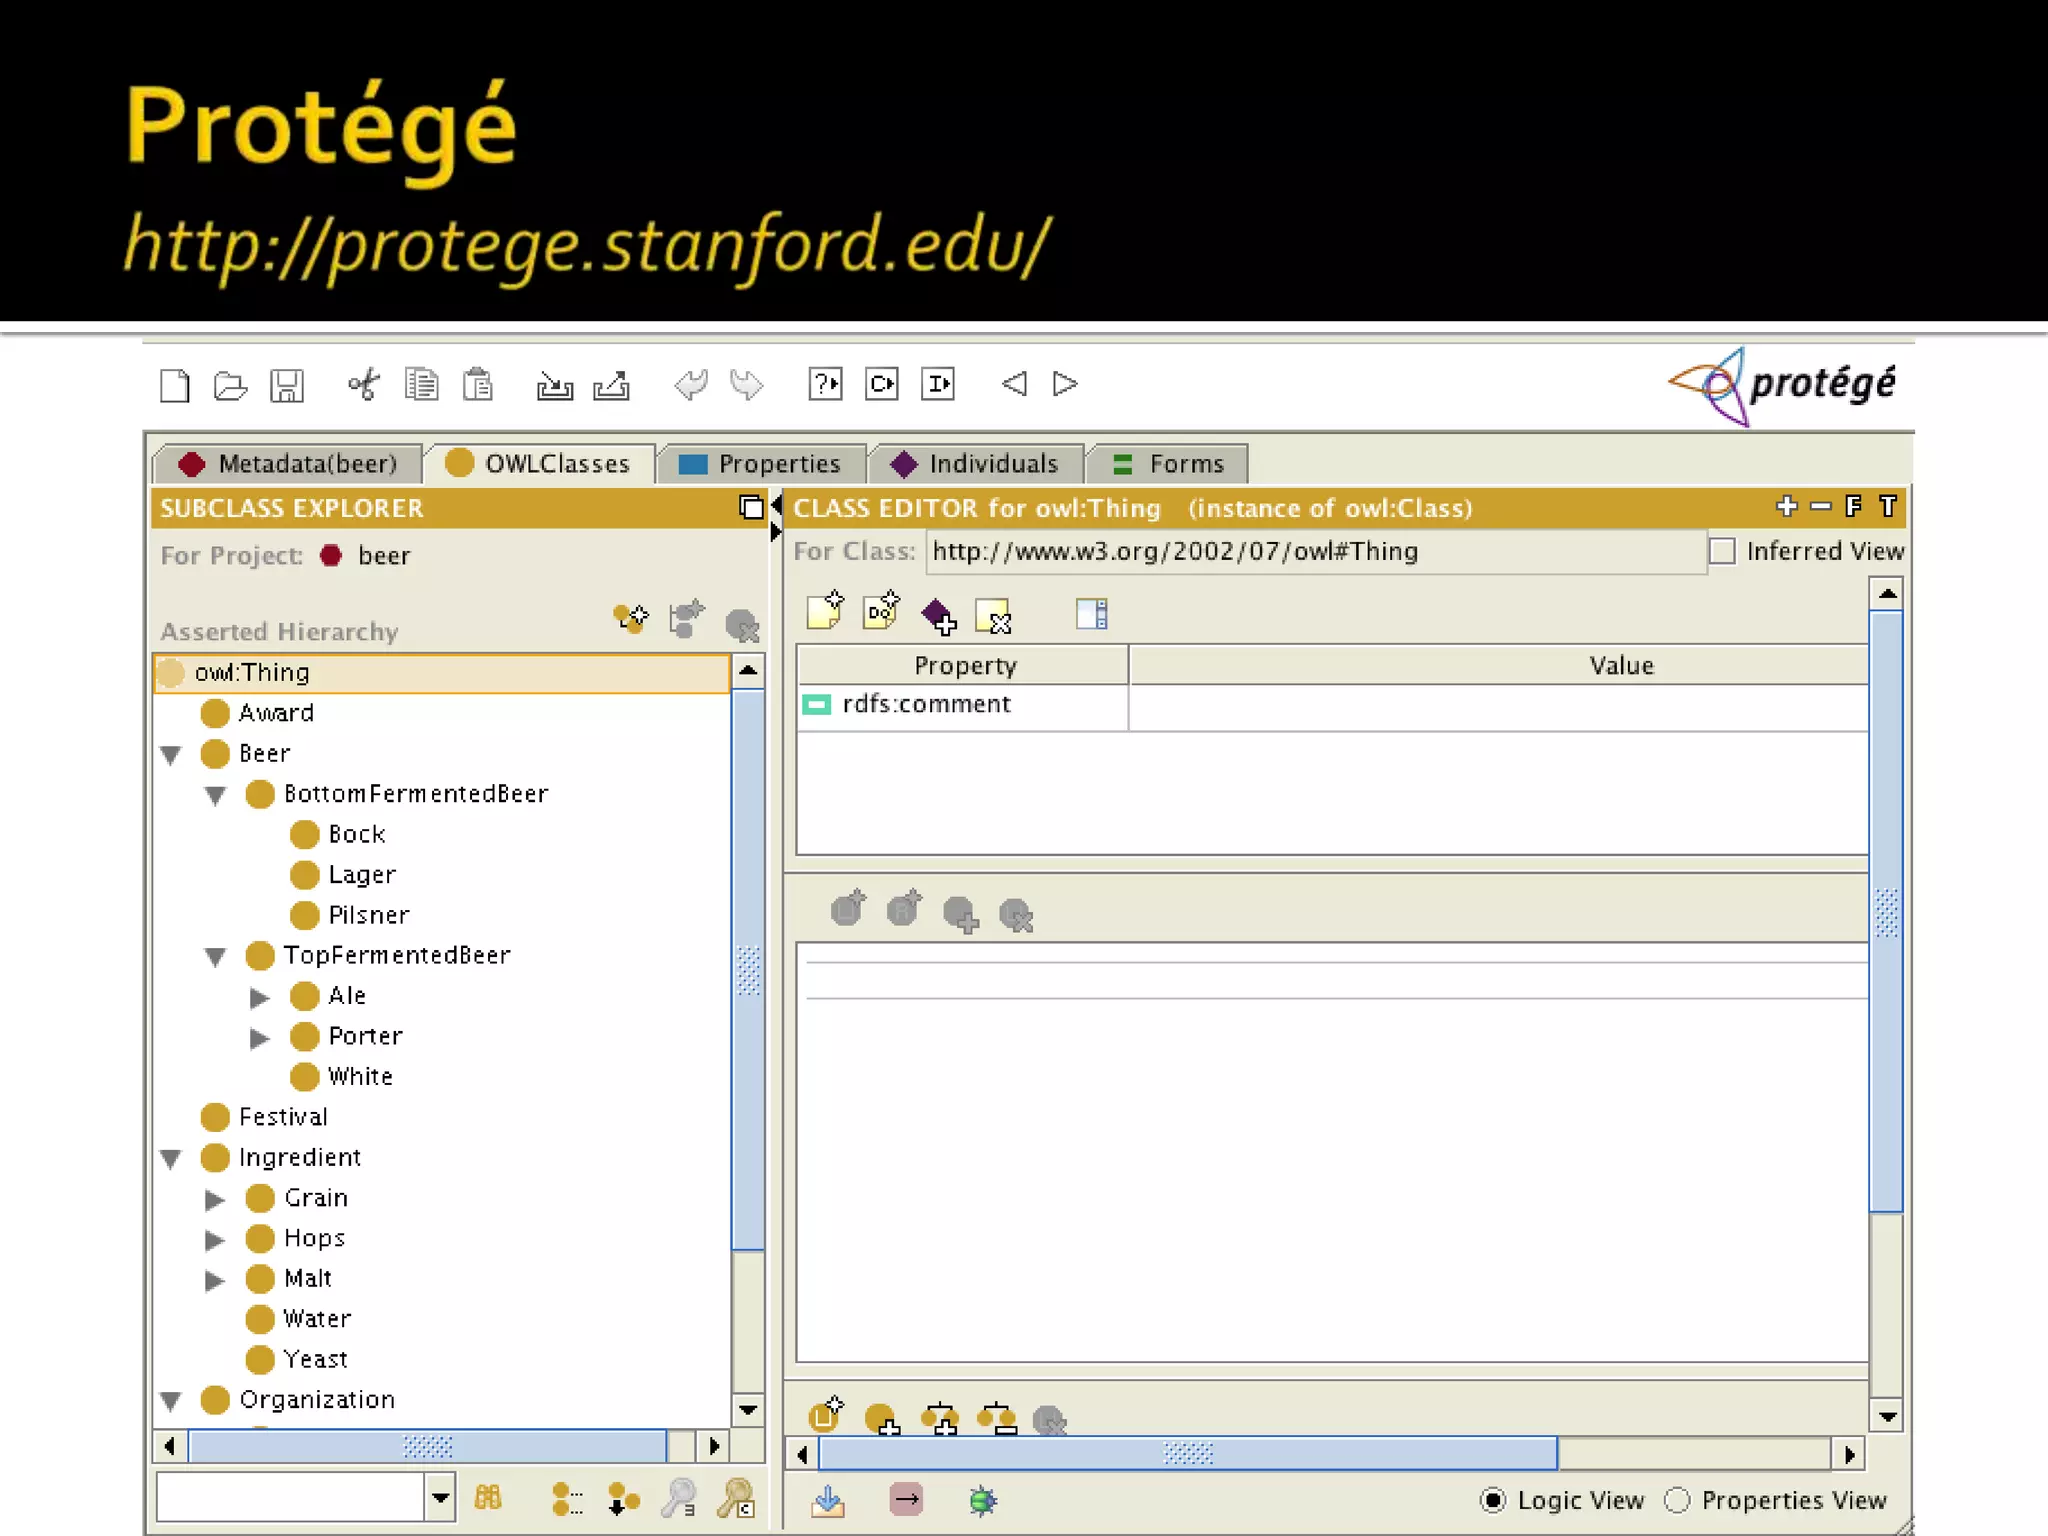This screenshot has width=2048, height=1536.
Task: Open a project using the folder icon
Action: [230, 385]
